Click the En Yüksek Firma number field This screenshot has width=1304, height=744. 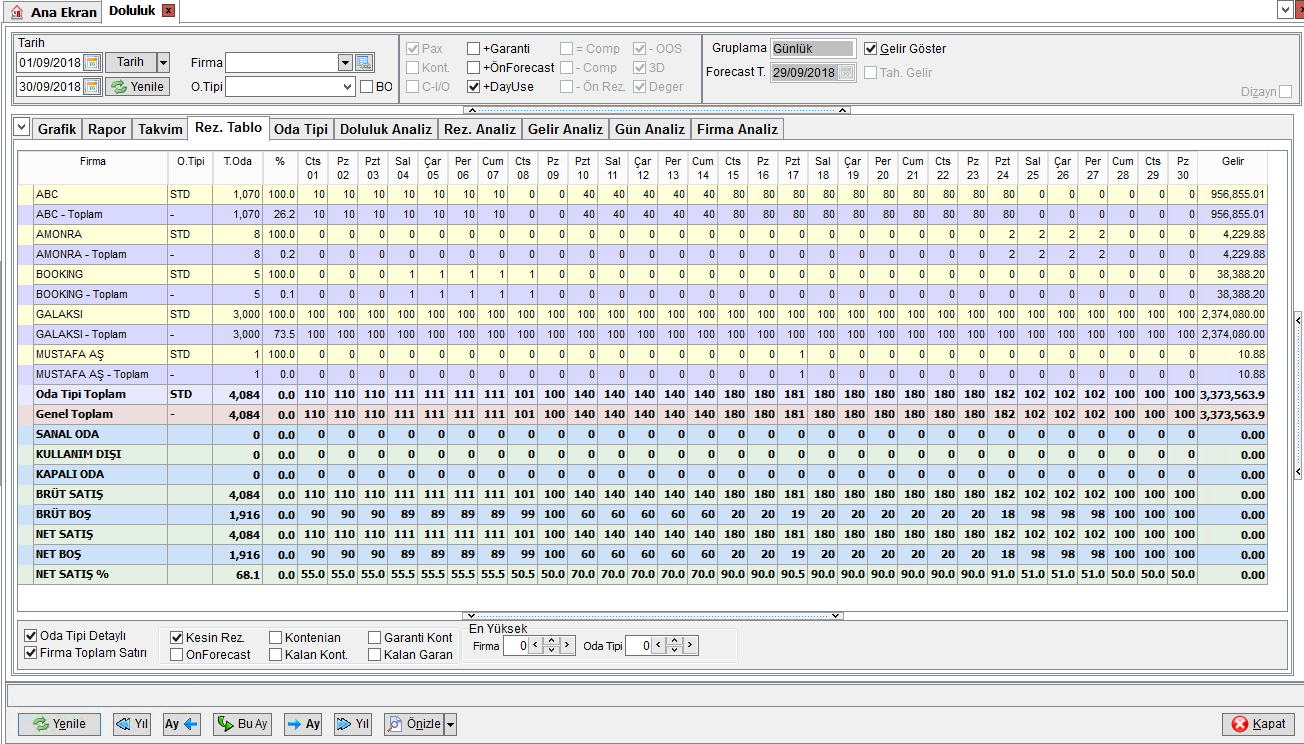point(516,645)
